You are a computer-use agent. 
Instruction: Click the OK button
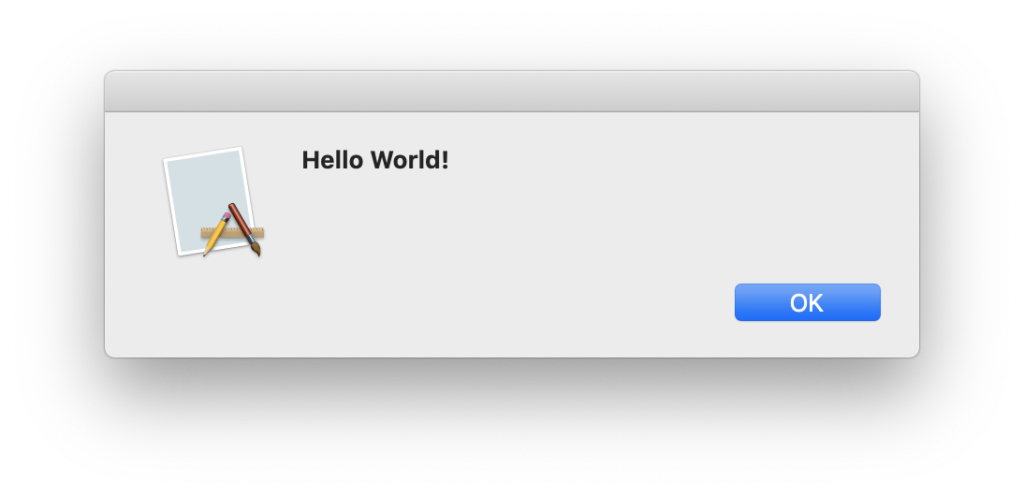[x=807, y=302]
